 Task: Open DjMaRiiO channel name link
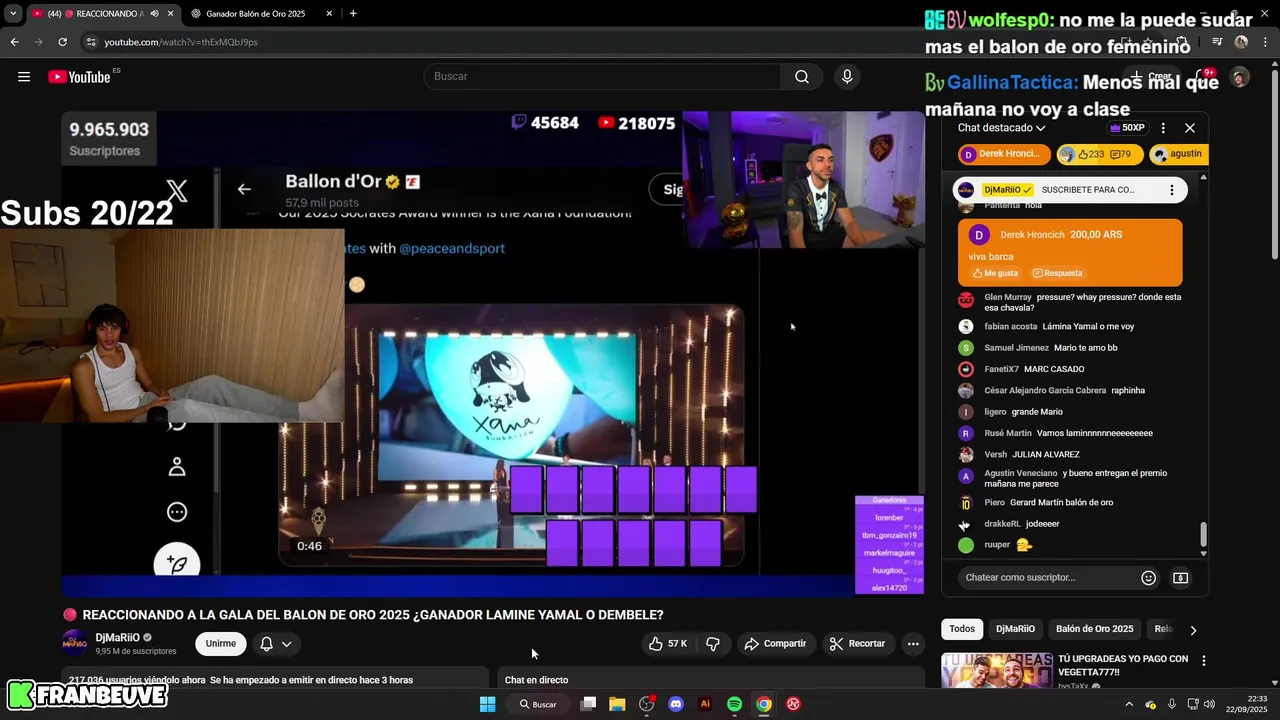coord(118,637)
